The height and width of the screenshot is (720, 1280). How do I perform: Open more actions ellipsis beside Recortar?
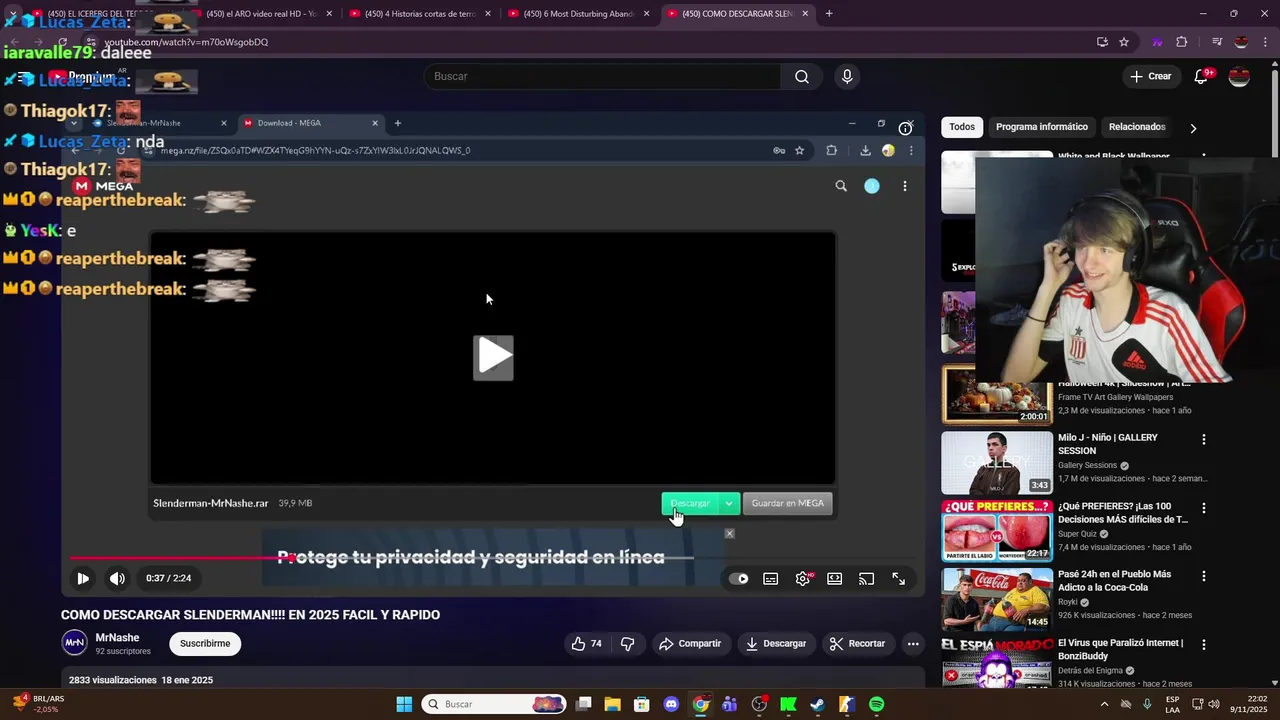912,643
